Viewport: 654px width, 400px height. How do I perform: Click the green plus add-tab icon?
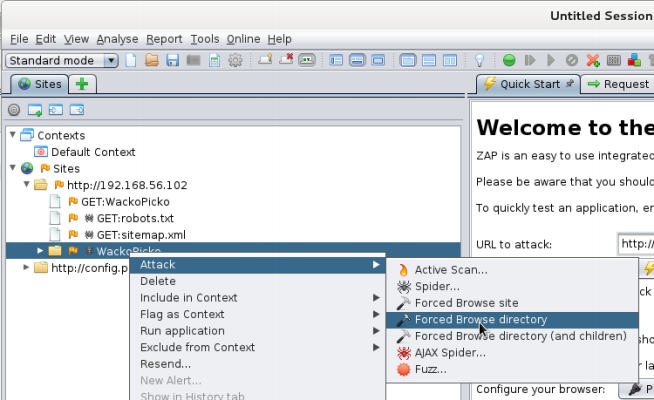pyautogui.click(x=82, y=84)
